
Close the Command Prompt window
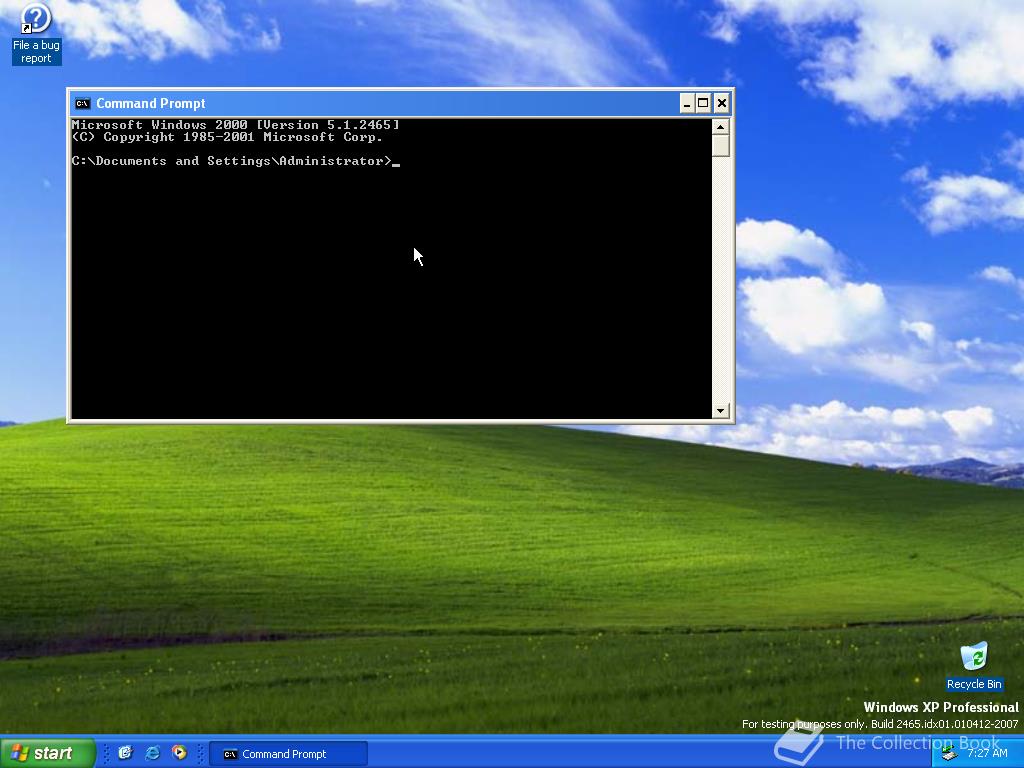[x=722, y=103]
